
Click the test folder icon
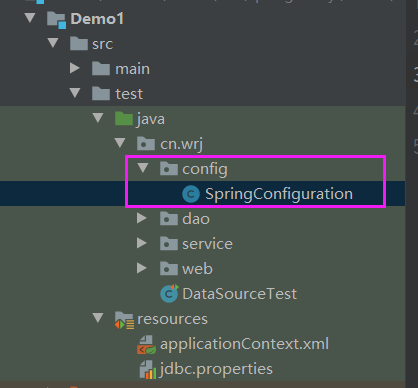pos(101,94)
